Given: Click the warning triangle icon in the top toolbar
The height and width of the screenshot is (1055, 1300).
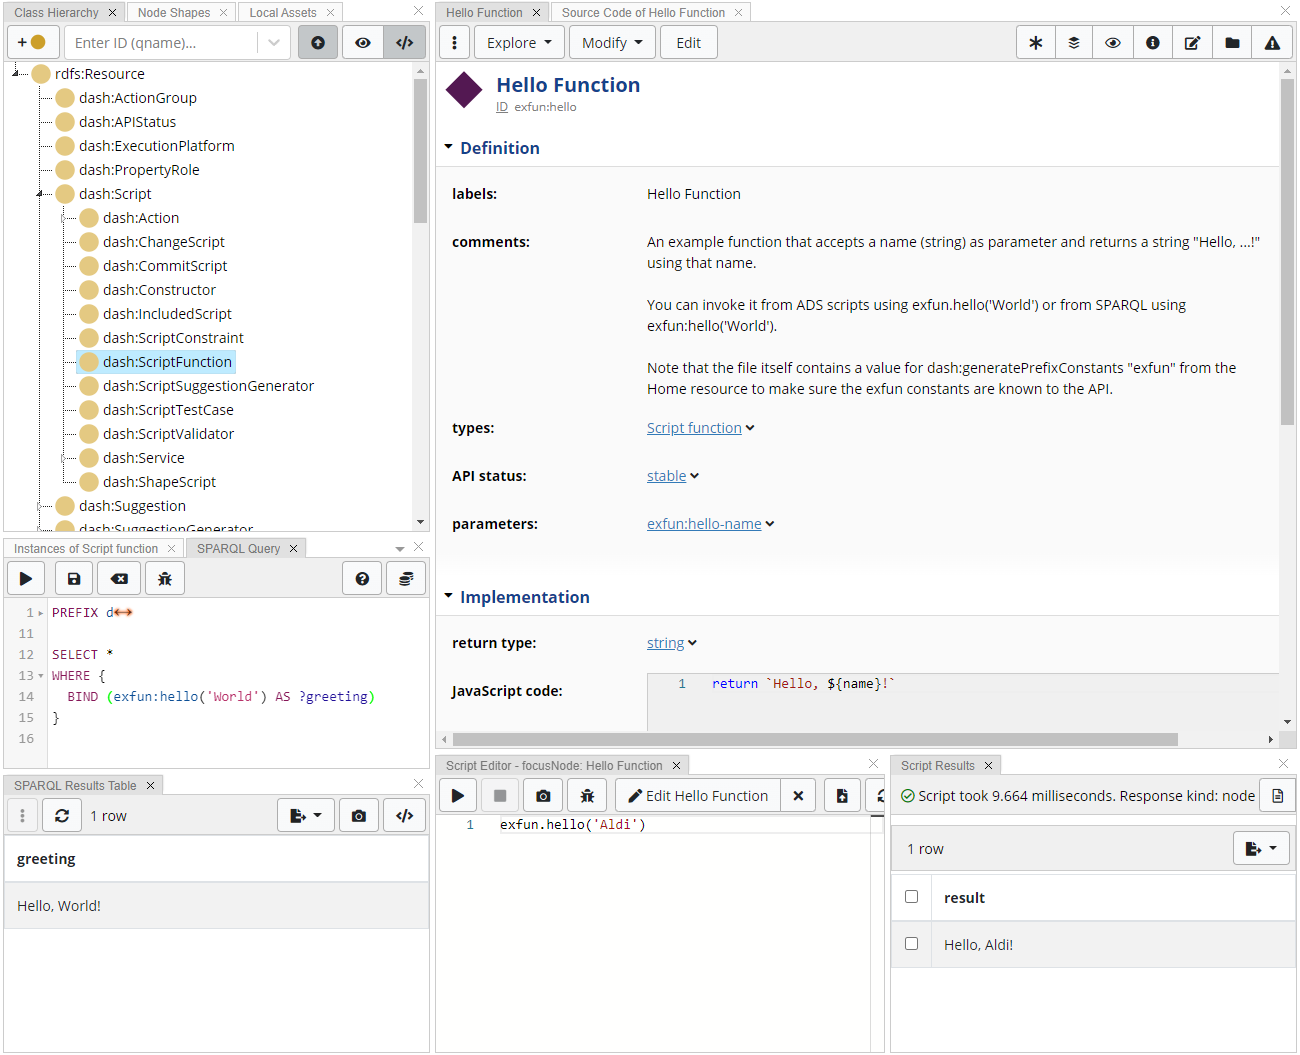Looking at the screenshot, I should tap(1272, 42).
